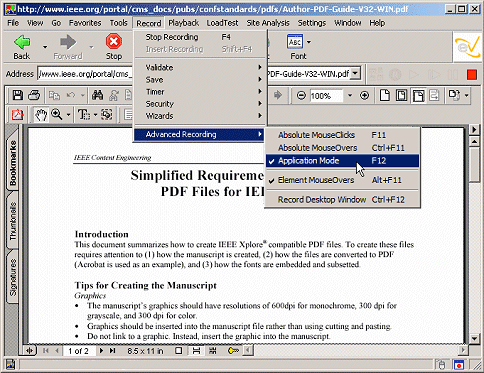Expand the Security submenu
The width and height of the screenshot is (484, 373).
[x=200, y=104]
